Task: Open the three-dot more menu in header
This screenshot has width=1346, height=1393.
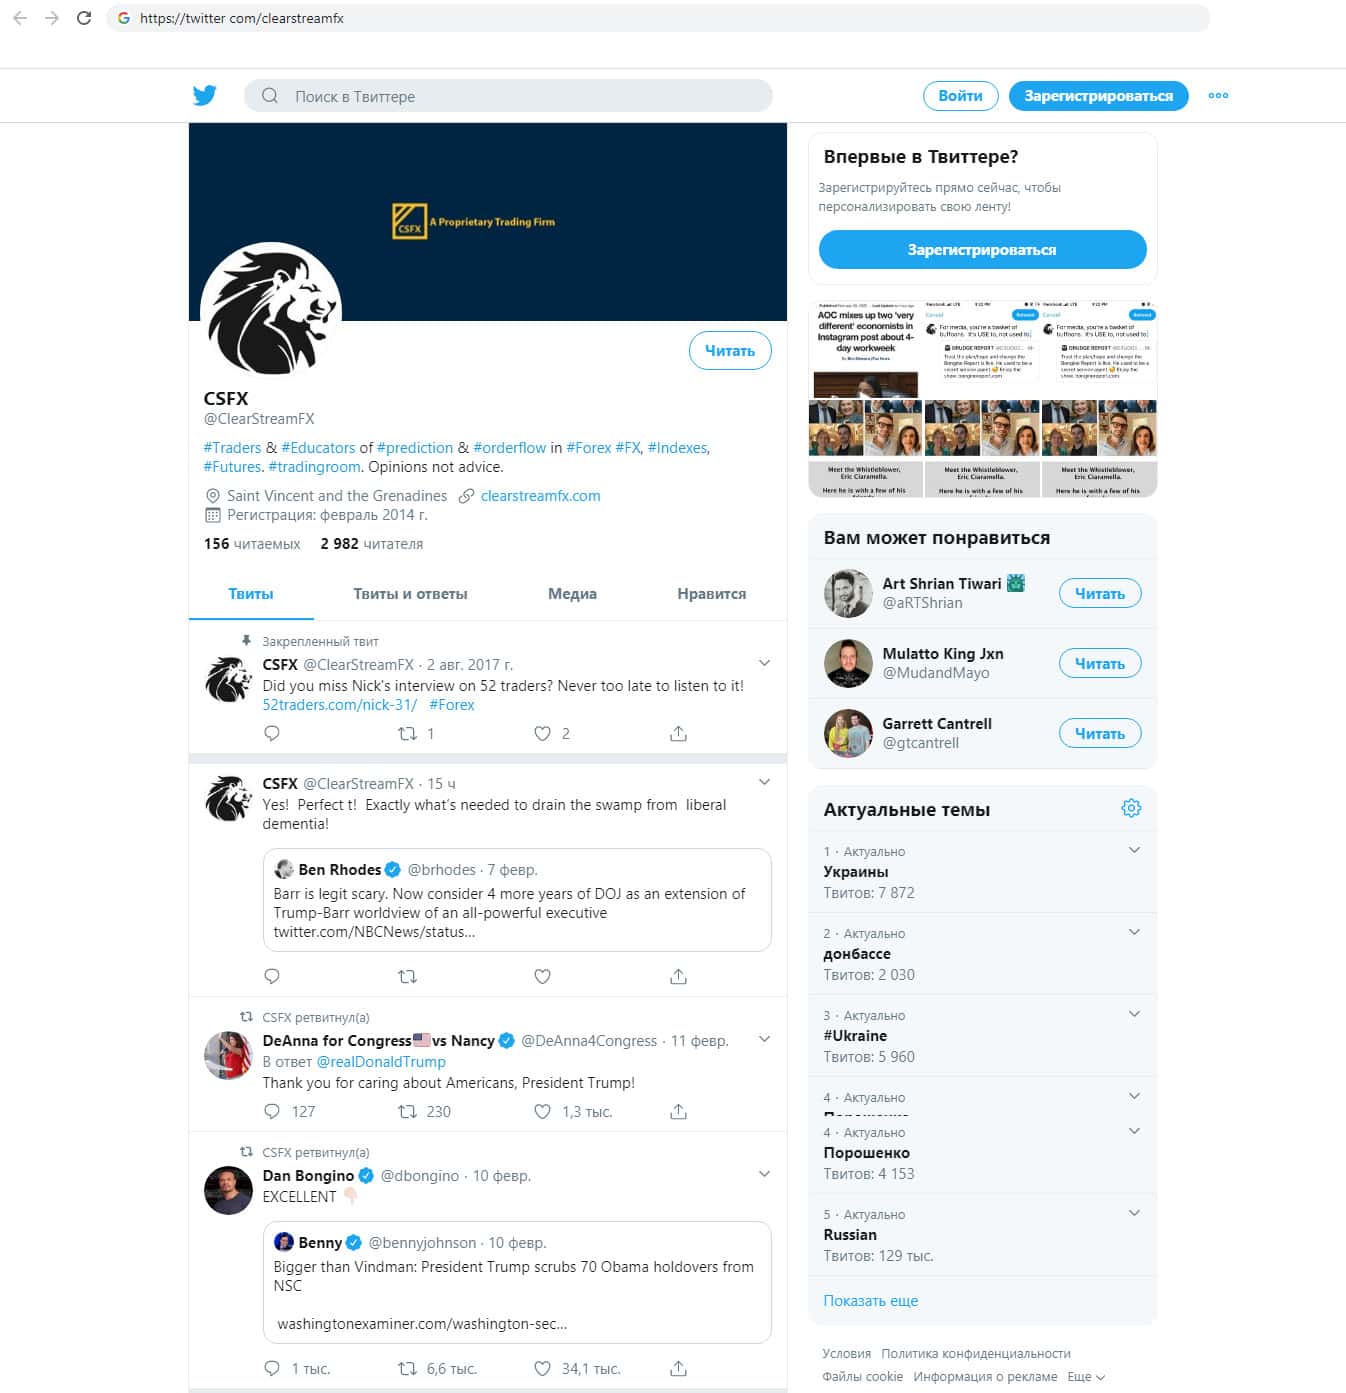Action: (1218, 96)
